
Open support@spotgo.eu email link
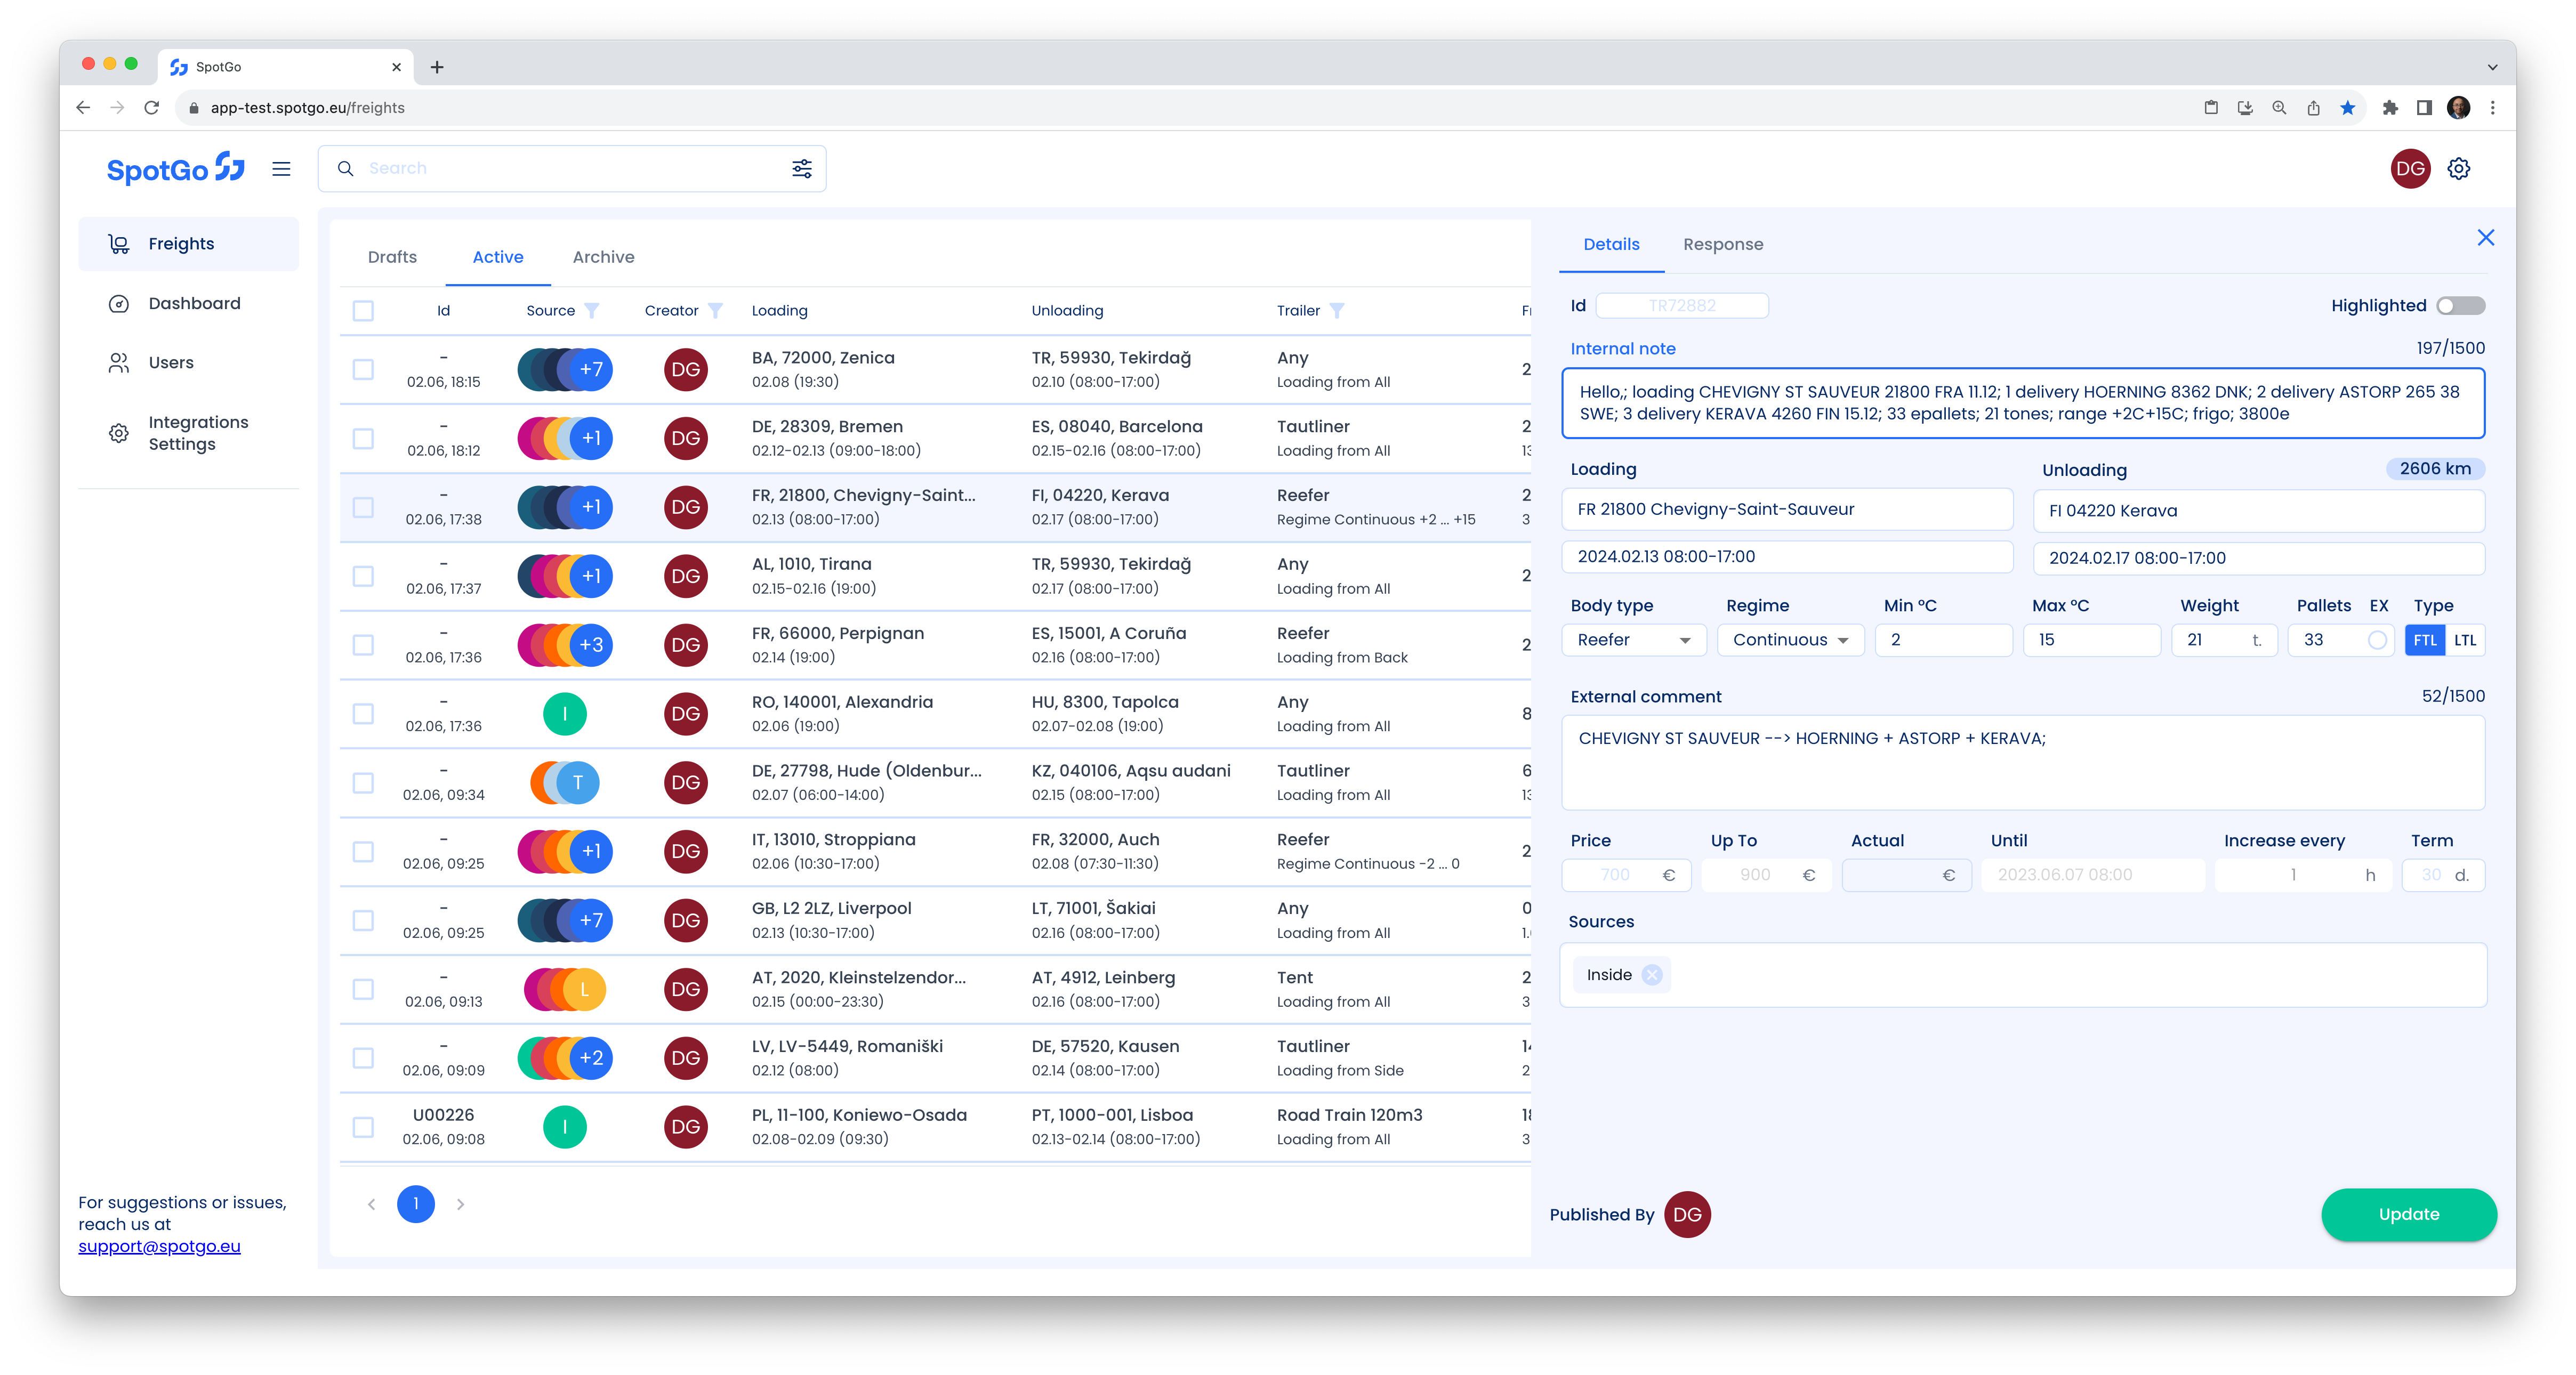click(x=160, y=1246)
